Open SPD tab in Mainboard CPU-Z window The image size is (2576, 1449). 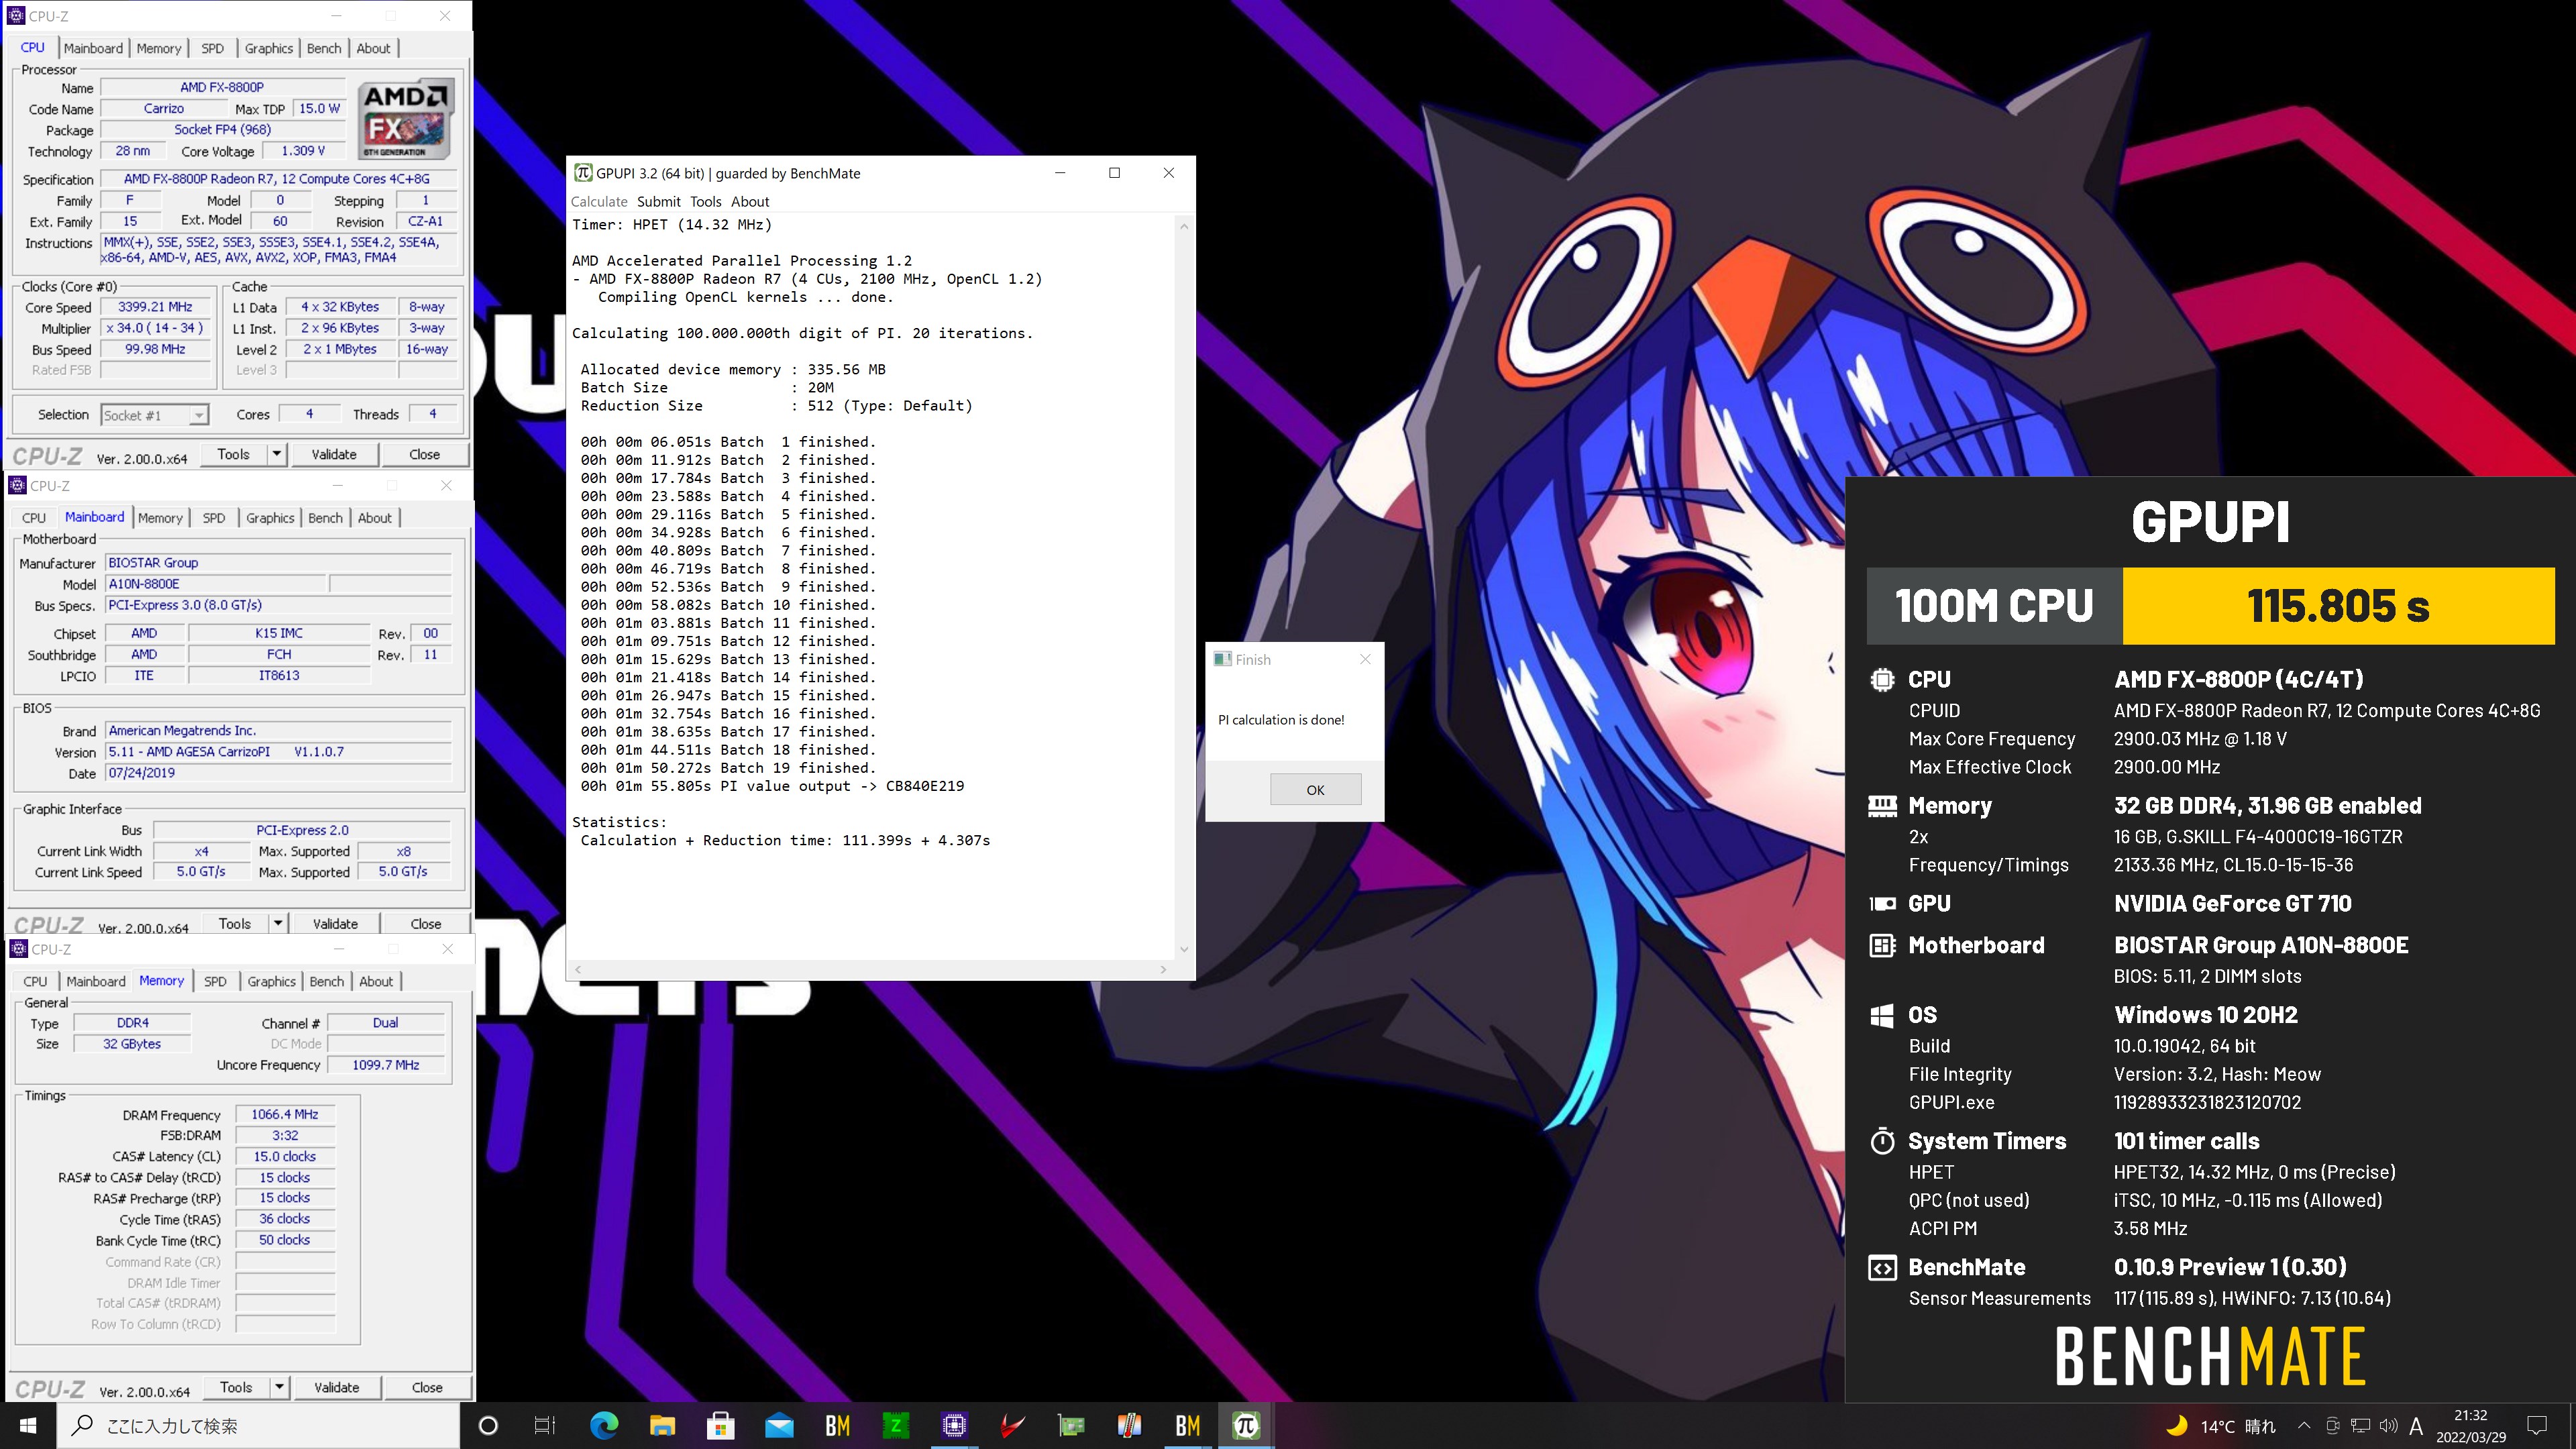[214, 518]
